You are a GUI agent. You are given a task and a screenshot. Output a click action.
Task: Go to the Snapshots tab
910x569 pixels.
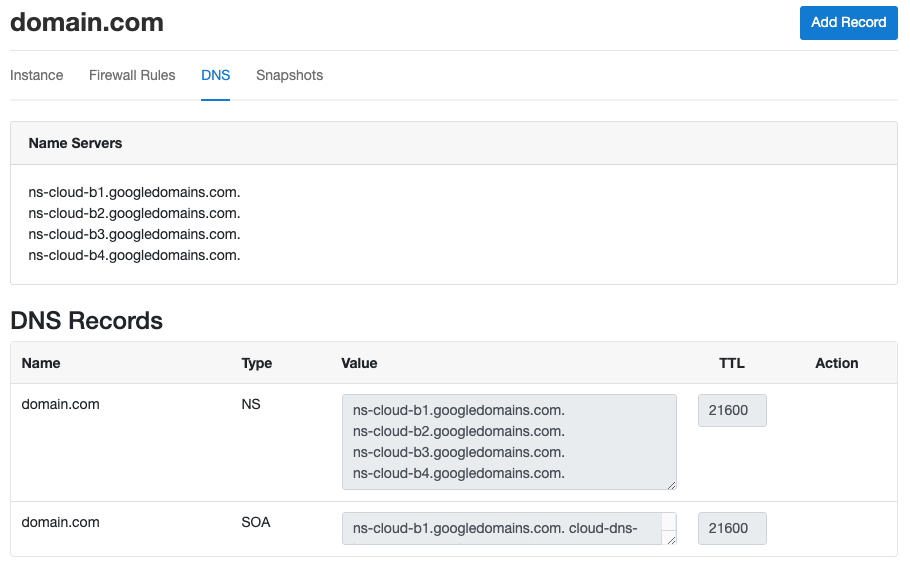point(290,75)
